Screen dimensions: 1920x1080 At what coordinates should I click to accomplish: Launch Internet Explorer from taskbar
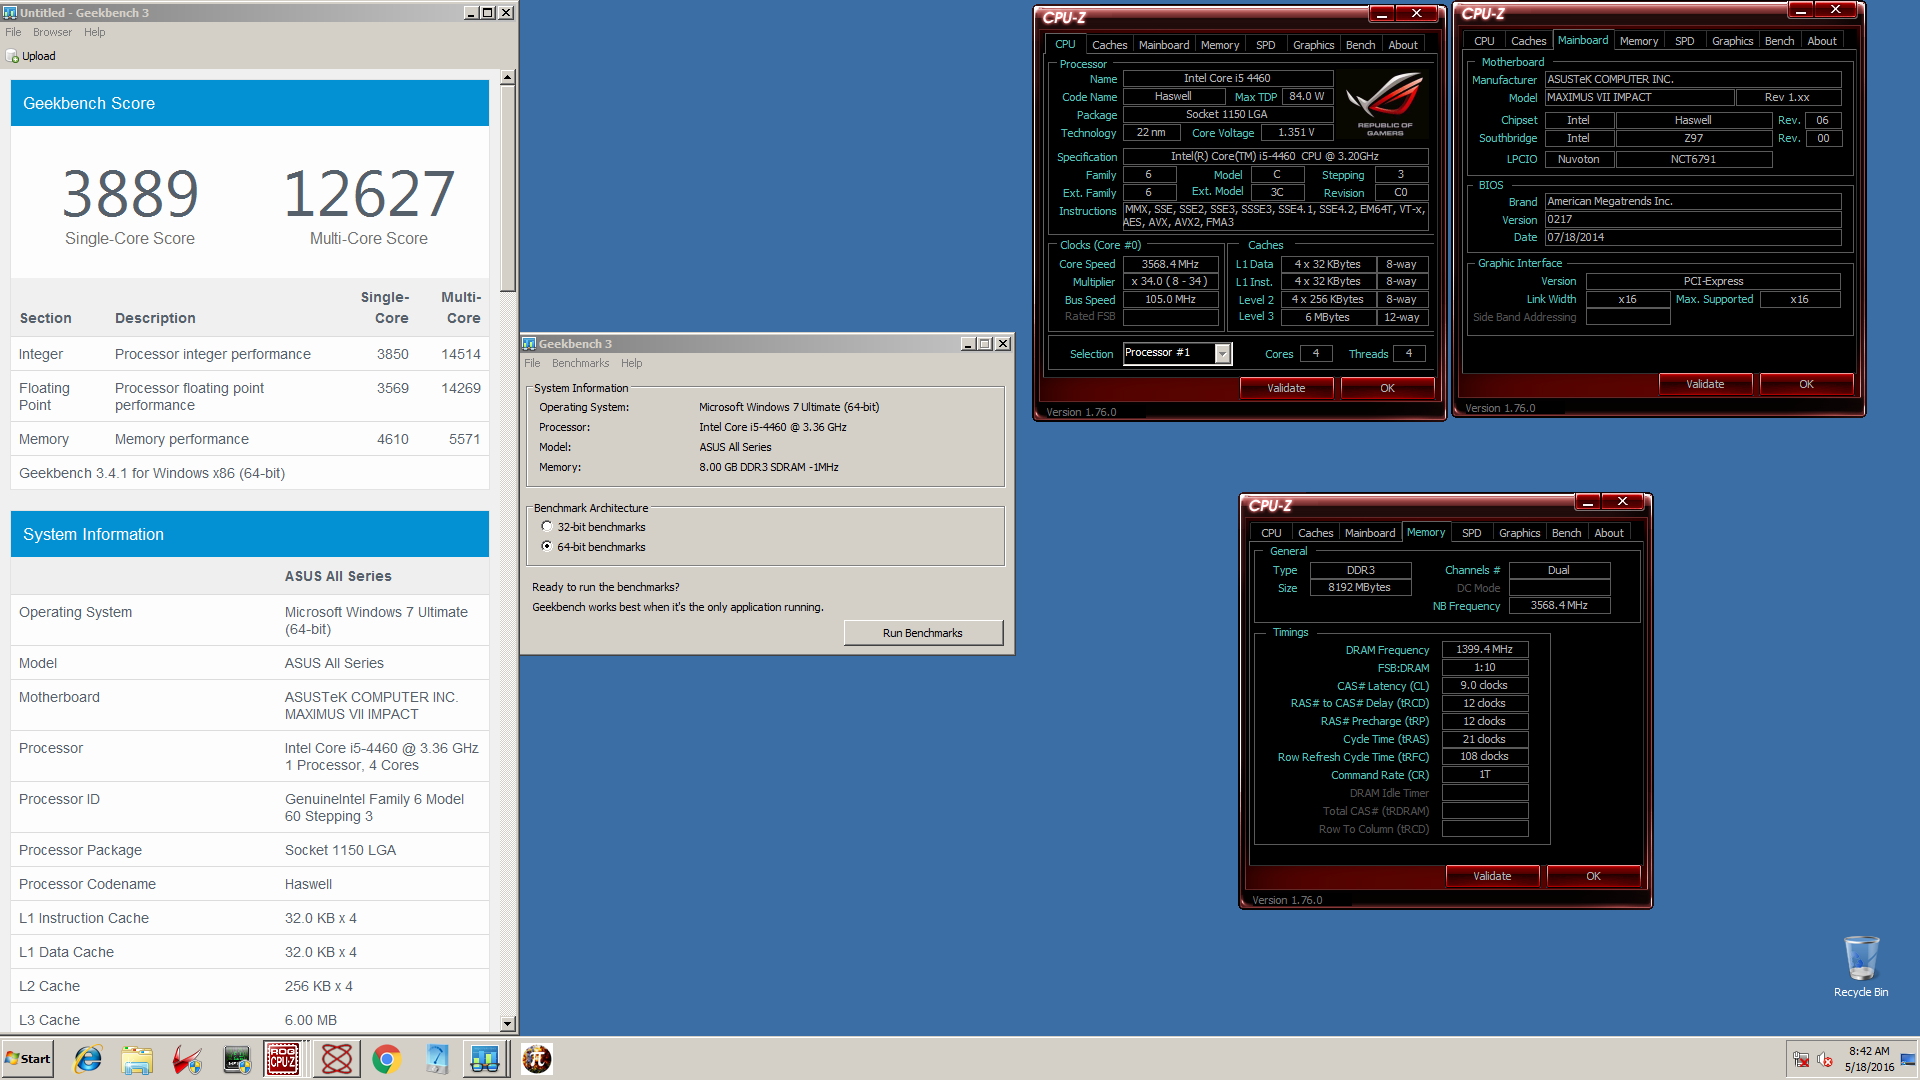88,1059
